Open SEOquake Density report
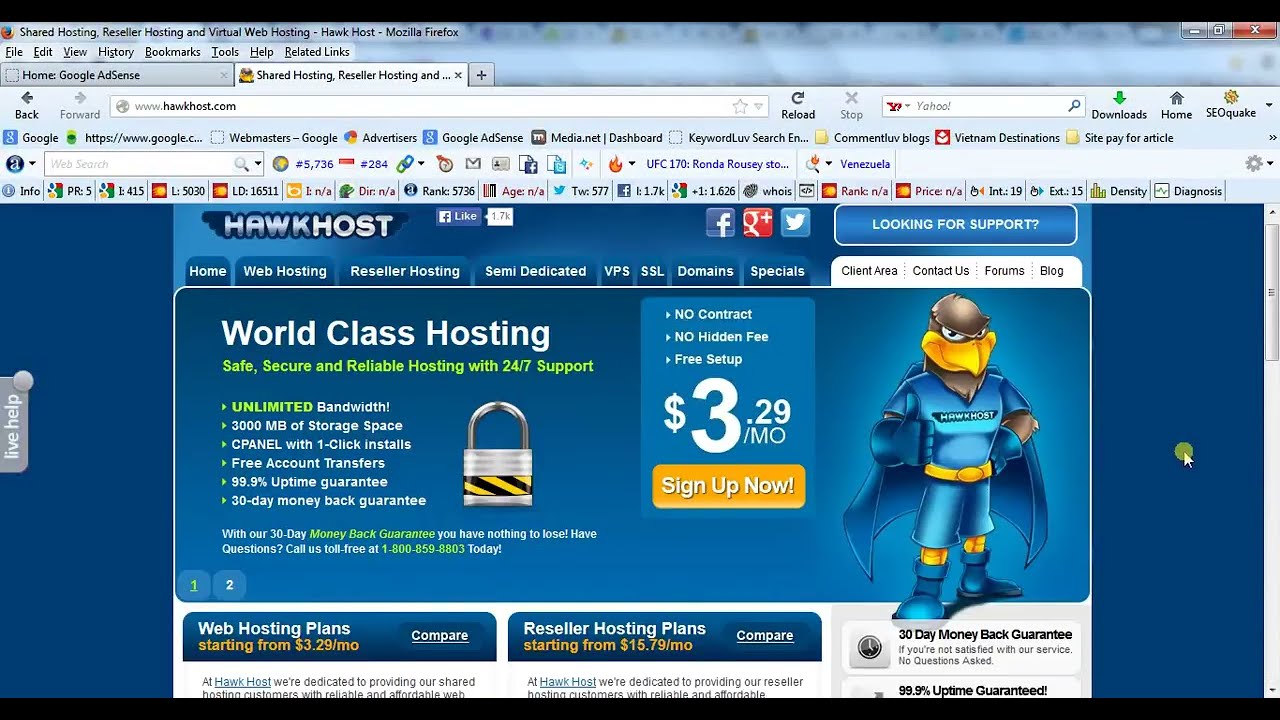Screen dimensions: 1280x720 tap(1120, 191)
